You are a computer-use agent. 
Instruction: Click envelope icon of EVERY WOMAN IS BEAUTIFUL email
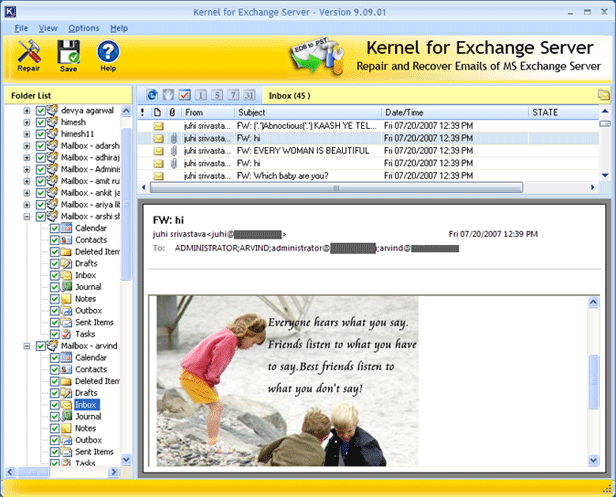pyautogui.click(x=158, y=151)
